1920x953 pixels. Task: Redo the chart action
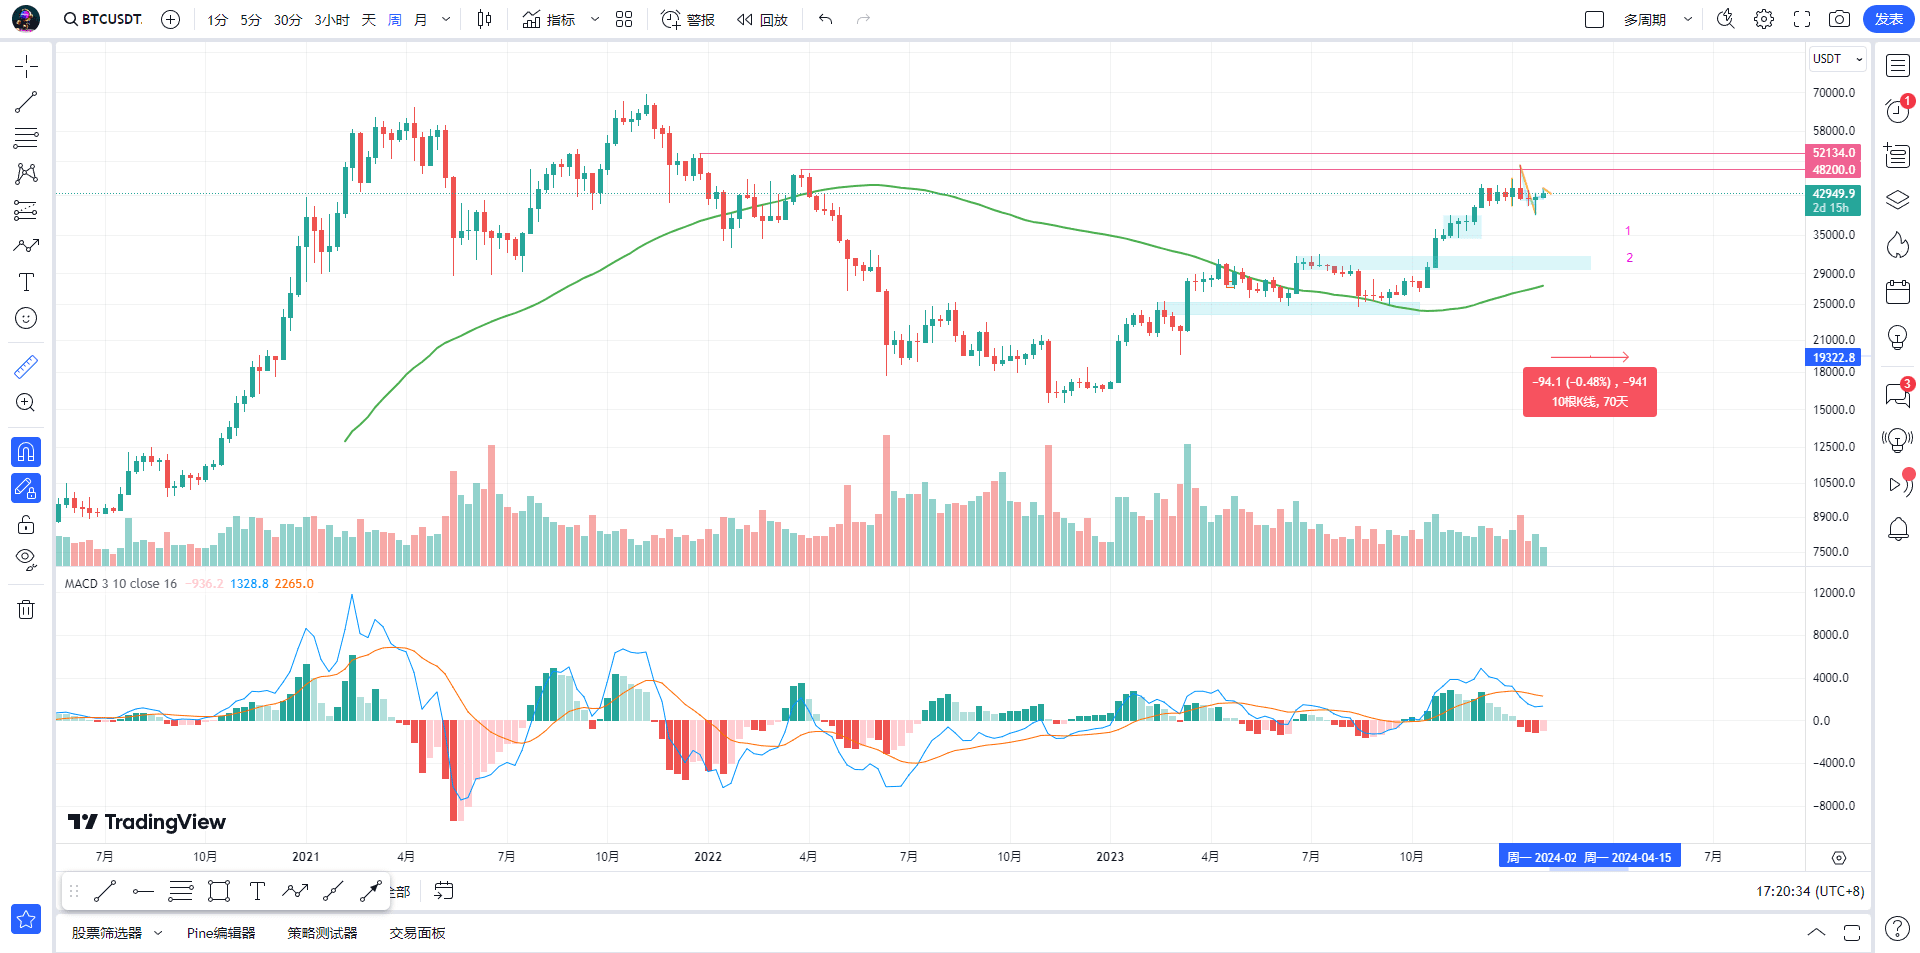tap(863, 19)
